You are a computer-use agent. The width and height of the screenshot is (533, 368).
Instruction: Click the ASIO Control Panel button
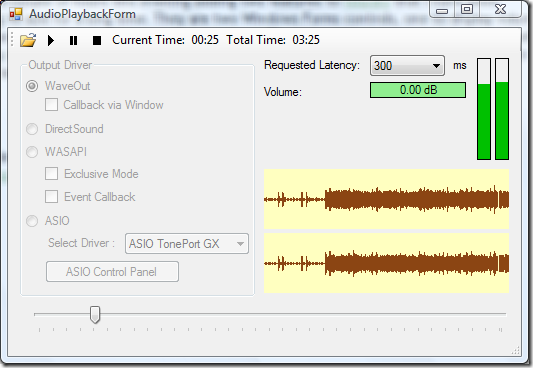tap(112, 271)
